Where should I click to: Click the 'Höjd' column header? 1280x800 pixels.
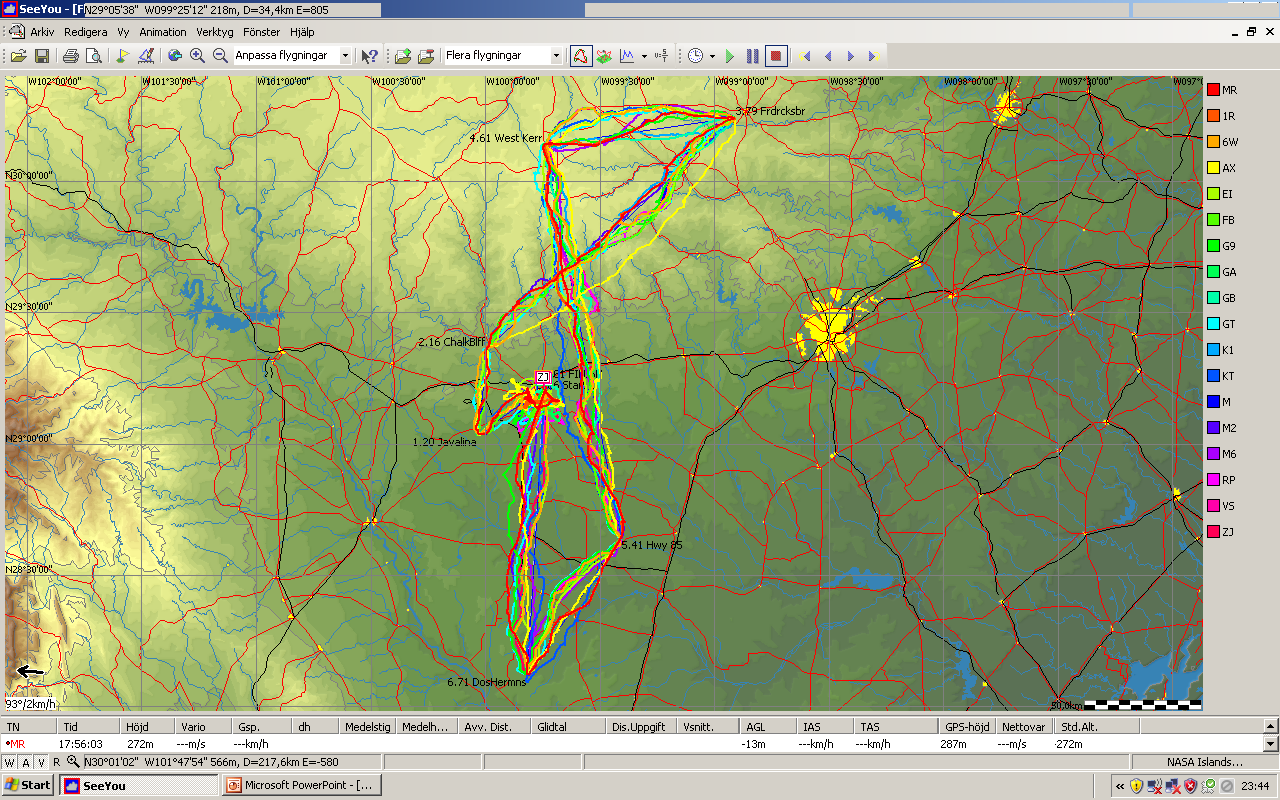[x=148, y=727]
